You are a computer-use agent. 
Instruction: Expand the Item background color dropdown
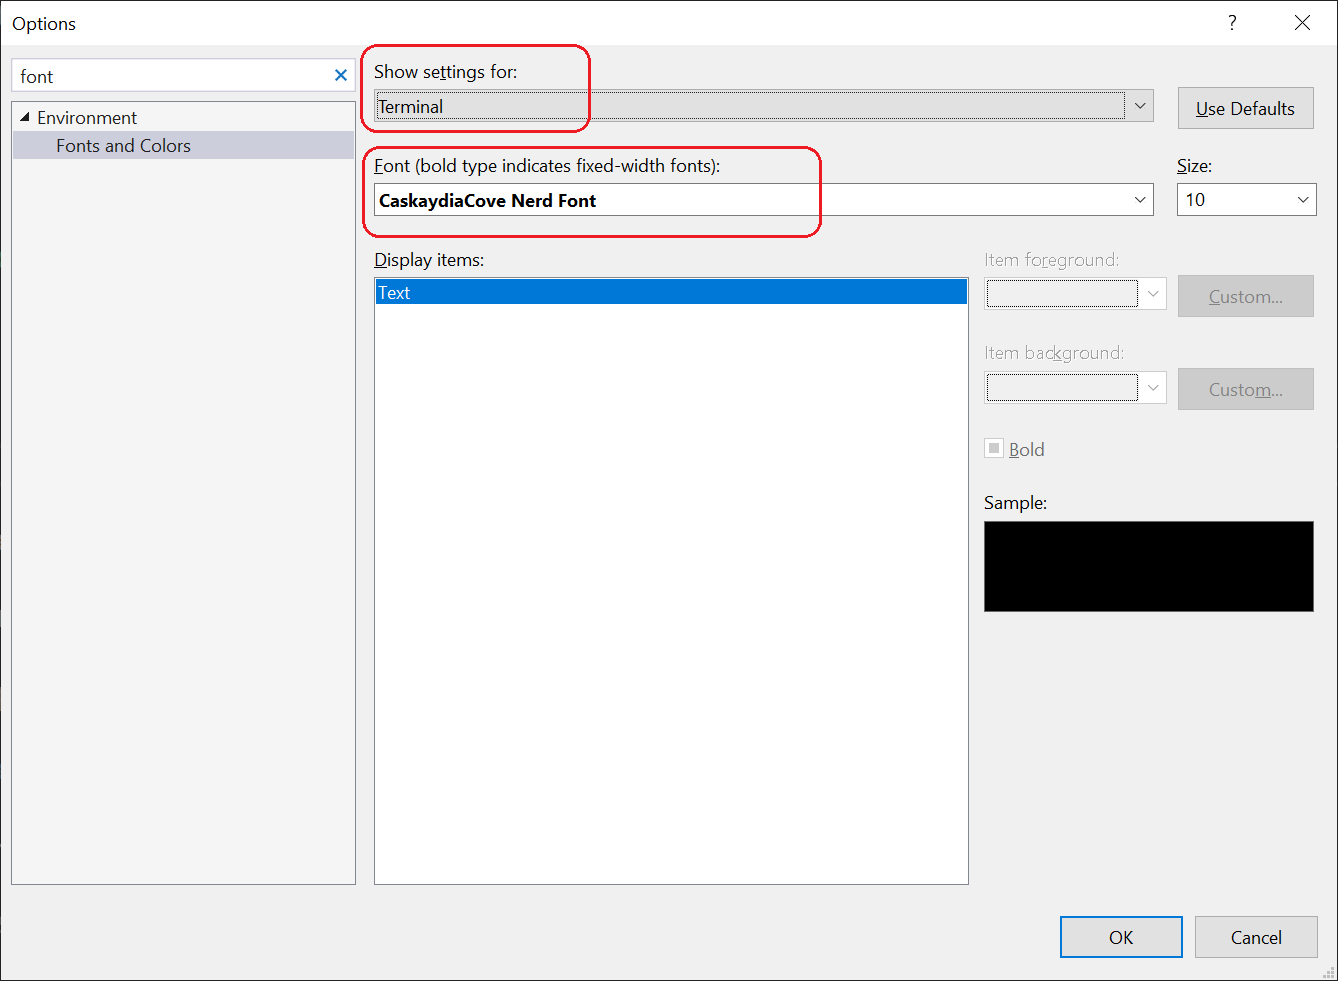pyautogui.click(x=1154, y=387)
